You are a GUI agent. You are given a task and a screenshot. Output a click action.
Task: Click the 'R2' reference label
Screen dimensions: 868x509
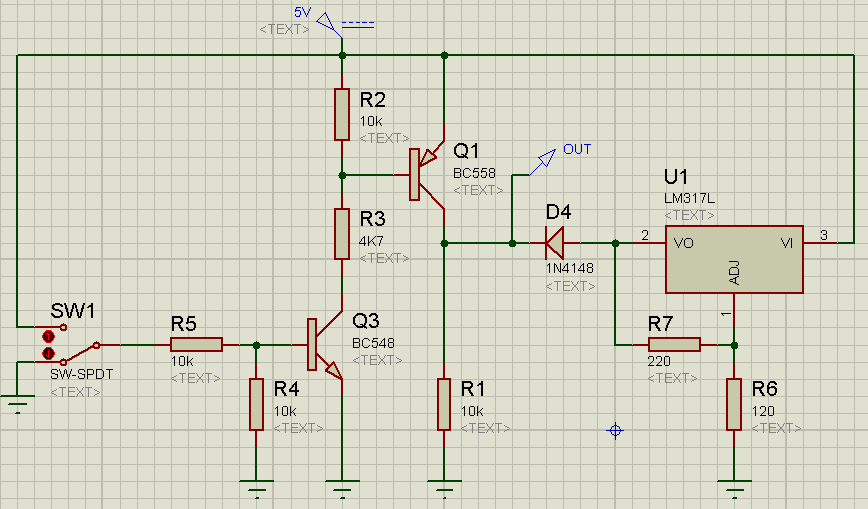click(x=373, y=100)
